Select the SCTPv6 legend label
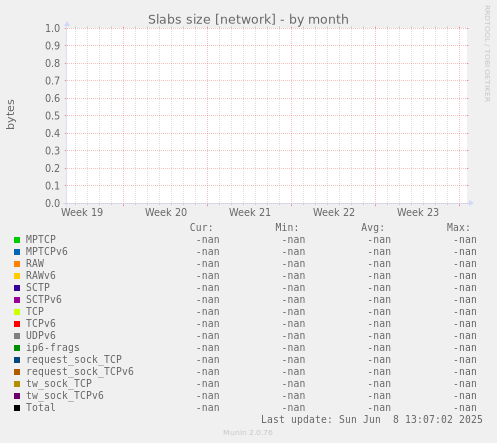 click(44, 299)
